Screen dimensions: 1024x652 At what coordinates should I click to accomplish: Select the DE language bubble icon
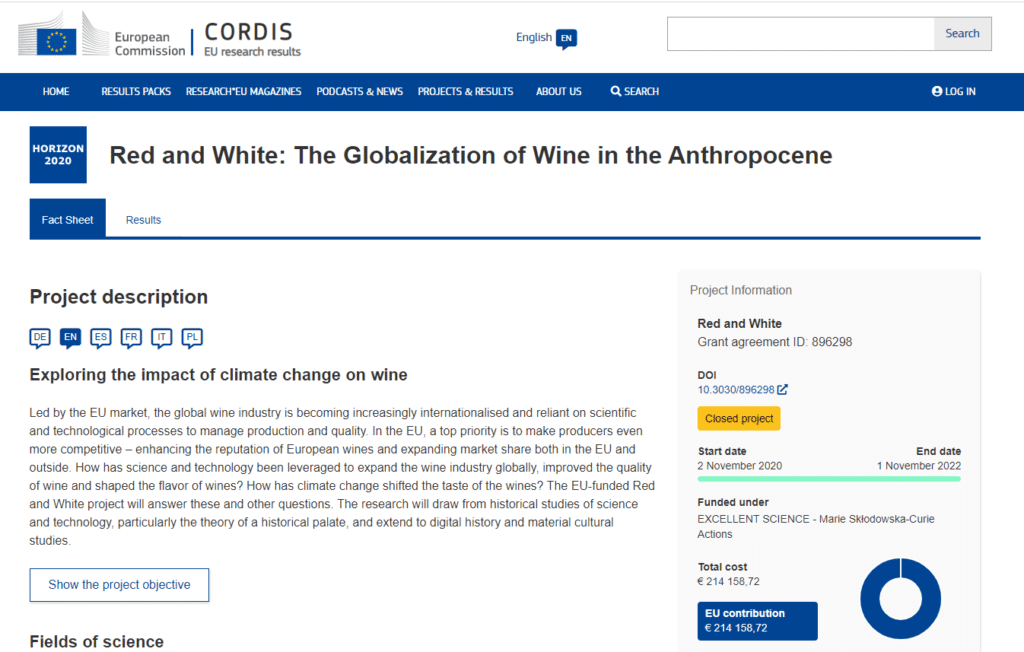(x=40, y=338)
